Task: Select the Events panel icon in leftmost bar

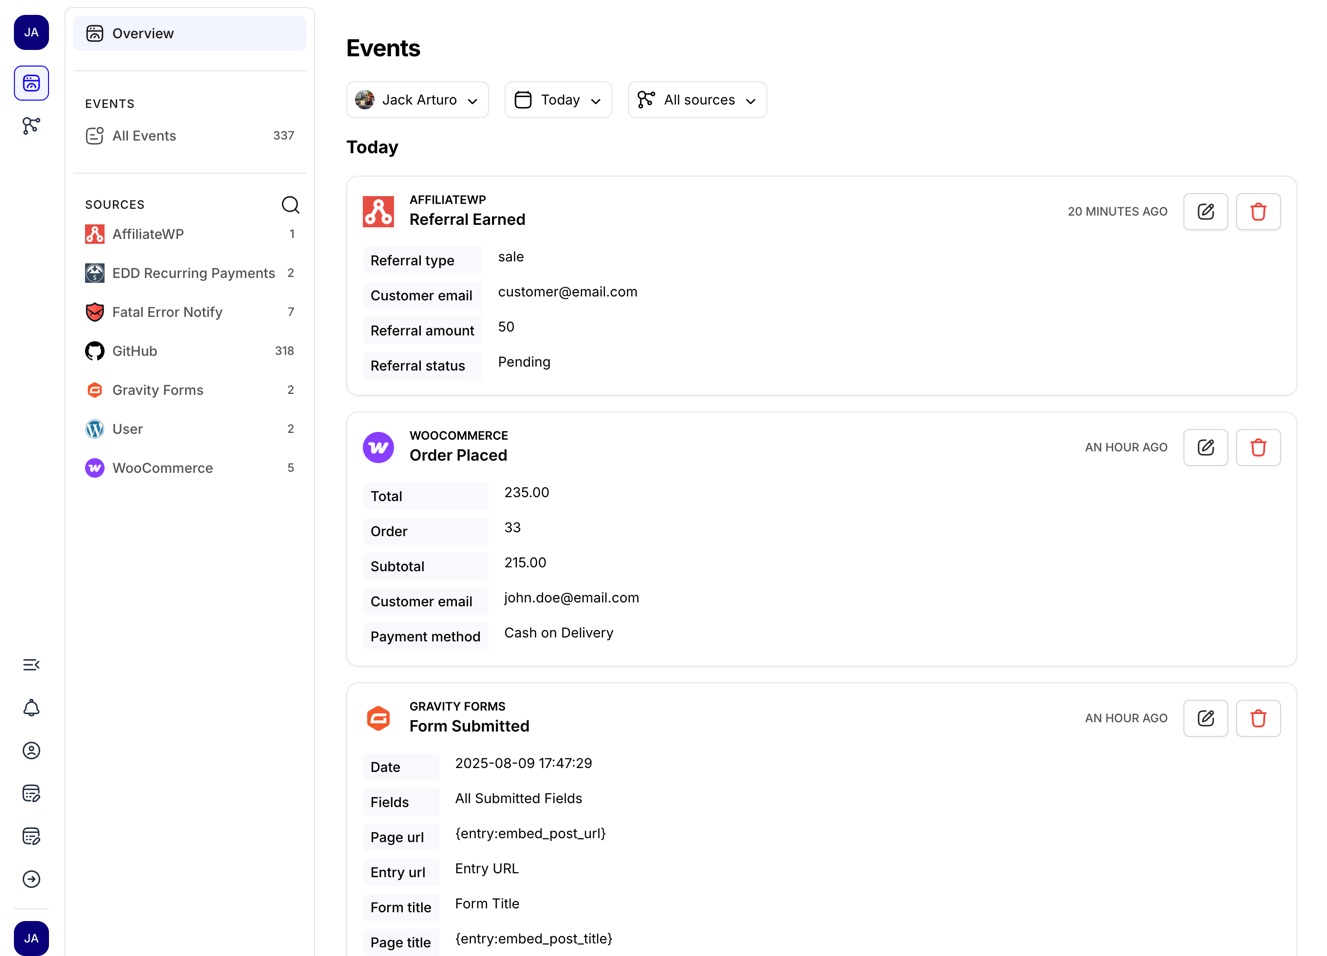Action: (31, 83)
